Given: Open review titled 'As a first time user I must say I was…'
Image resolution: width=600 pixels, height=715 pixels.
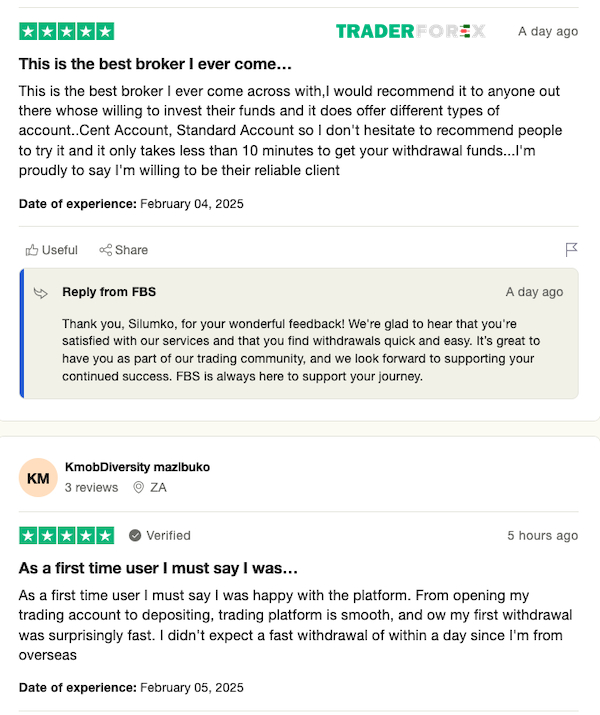Looking at the screenshot, I should 158,568.
